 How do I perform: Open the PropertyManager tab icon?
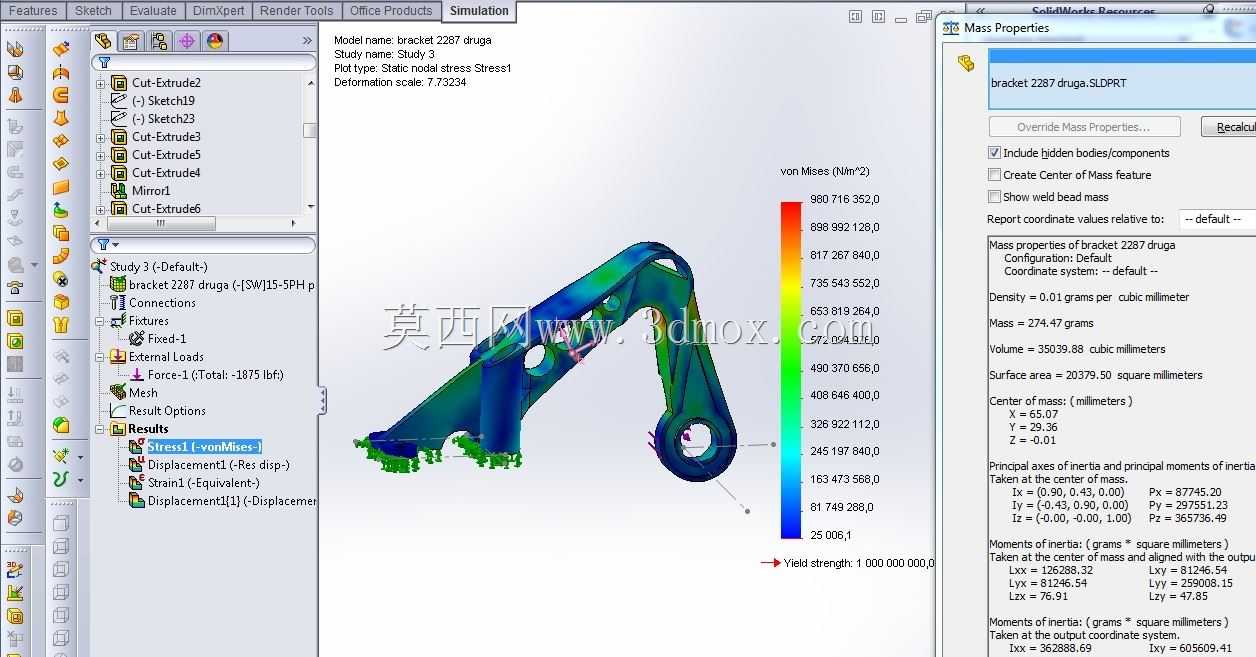click(x=131, y=41)
